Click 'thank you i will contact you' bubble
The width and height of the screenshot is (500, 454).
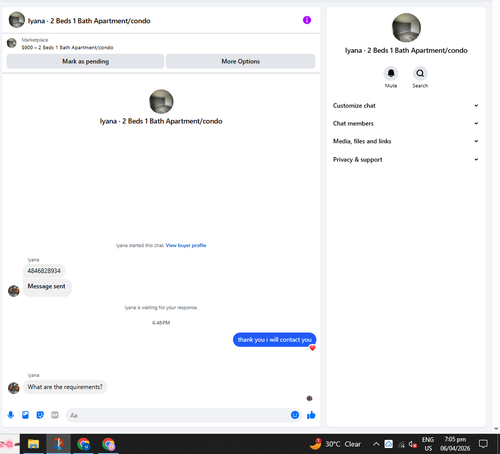pos(274,340)
